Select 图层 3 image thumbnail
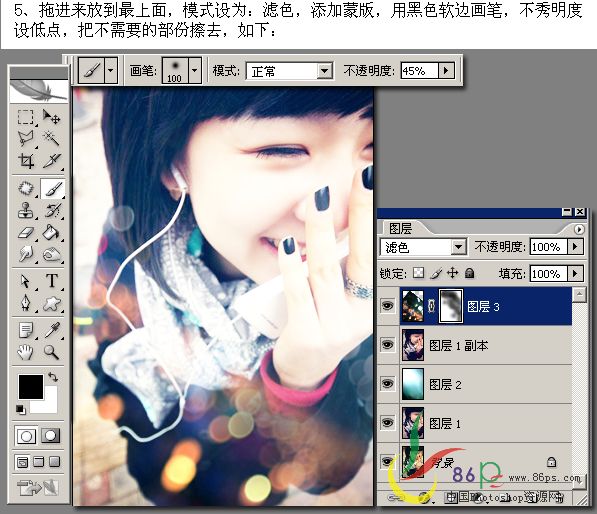Viewport: 597px width, 514px height. (x=413, y=306)
